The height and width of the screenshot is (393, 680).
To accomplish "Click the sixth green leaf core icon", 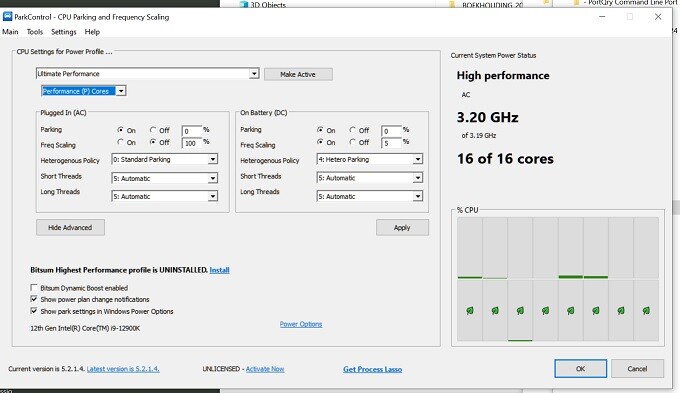I will (596, 311).
